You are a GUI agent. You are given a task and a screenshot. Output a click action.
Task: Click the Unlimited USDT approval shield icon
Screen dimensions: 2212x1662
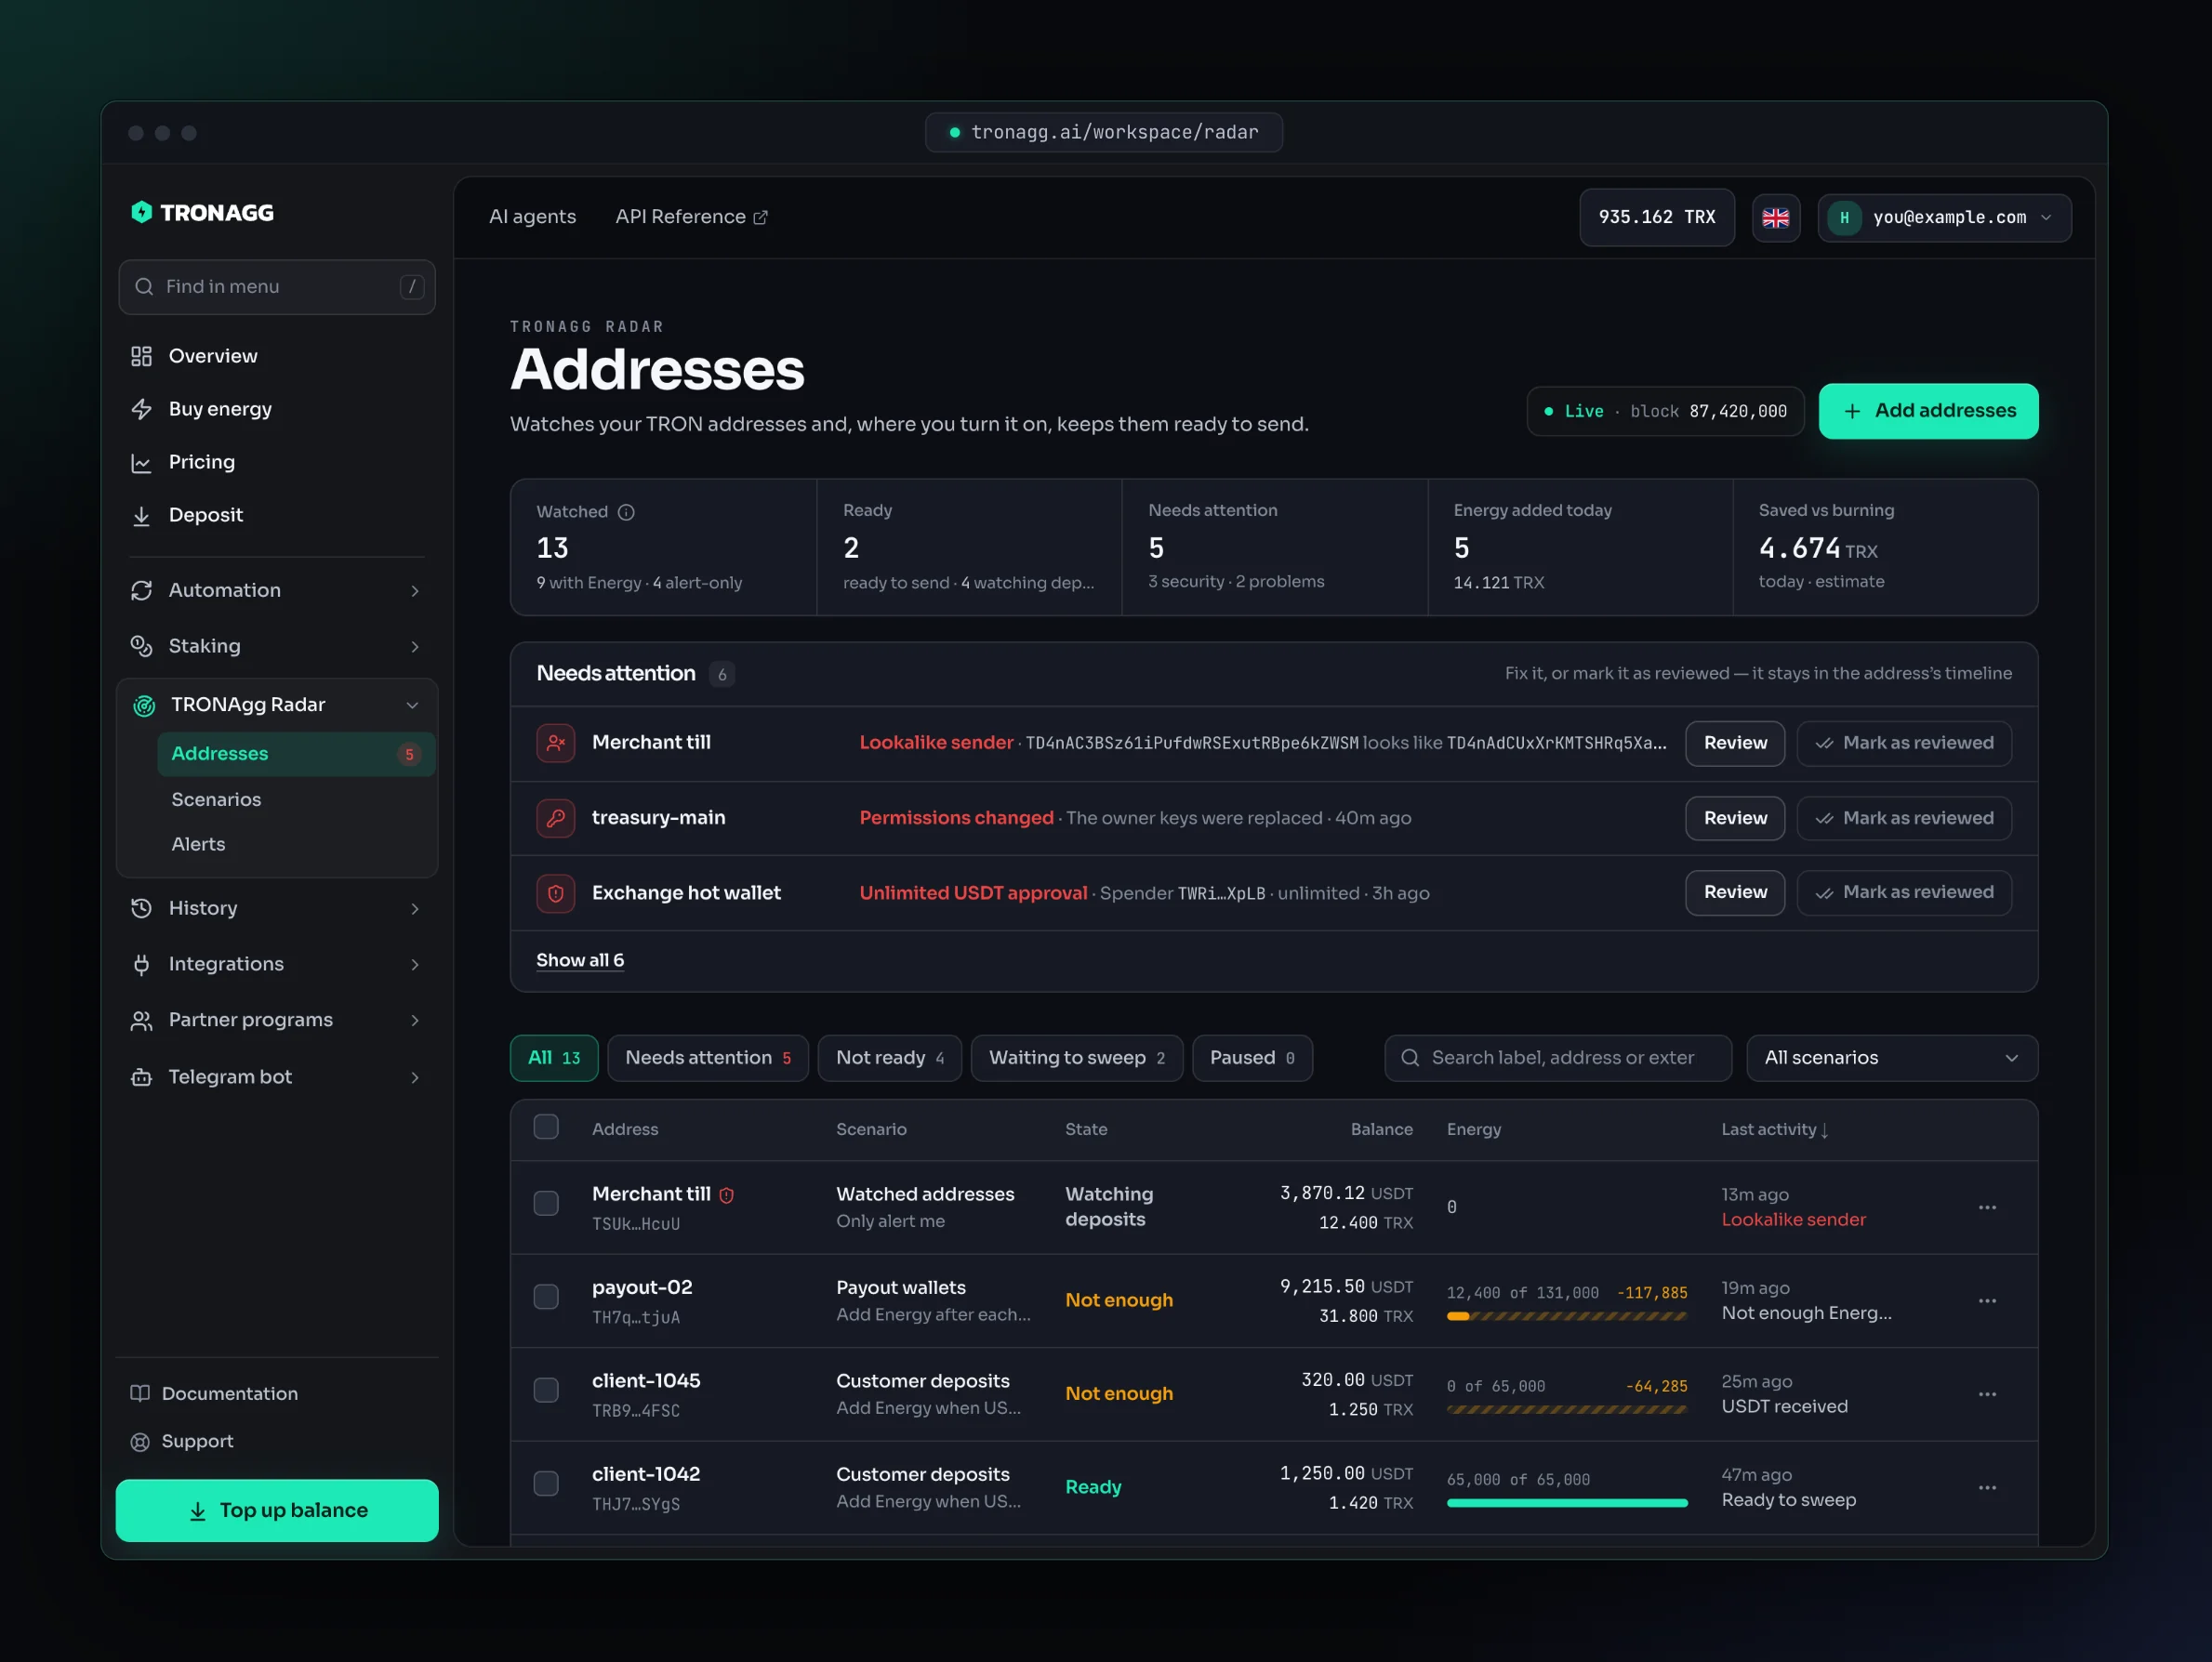(555, 893)
